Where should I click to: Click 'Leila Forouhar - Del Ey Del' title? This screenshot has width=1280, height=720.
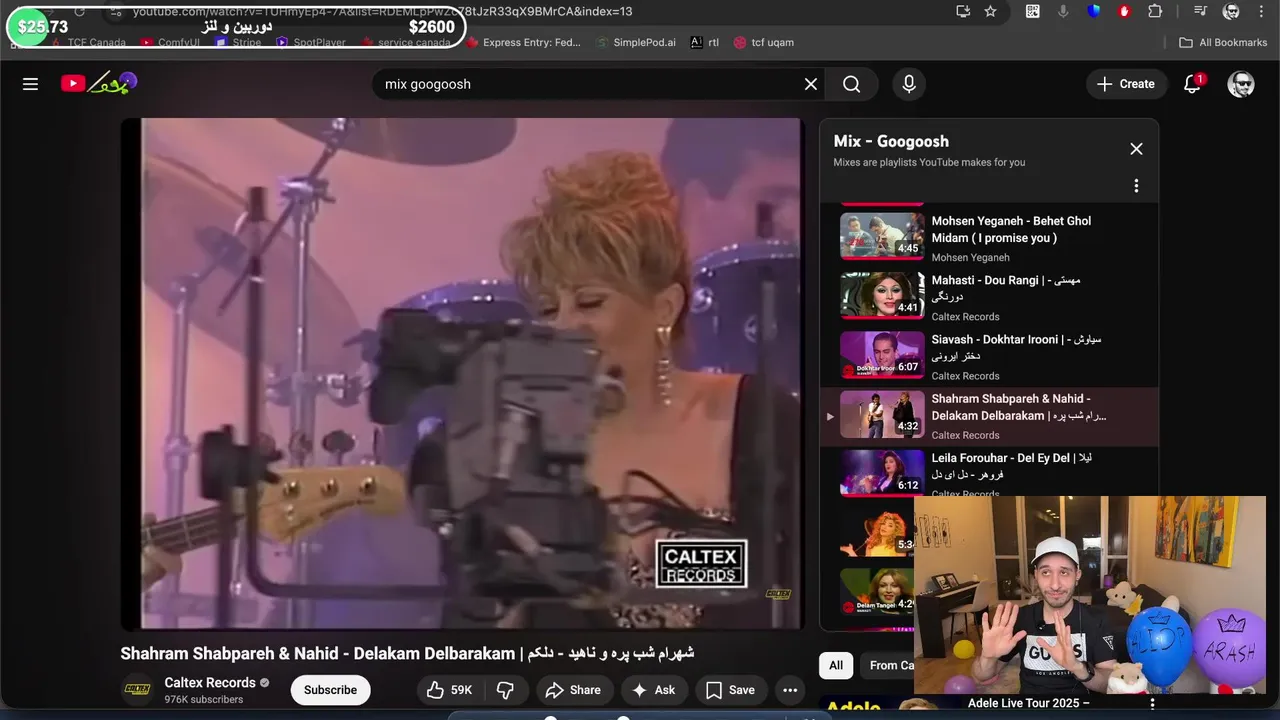[x=1011, y=466]
